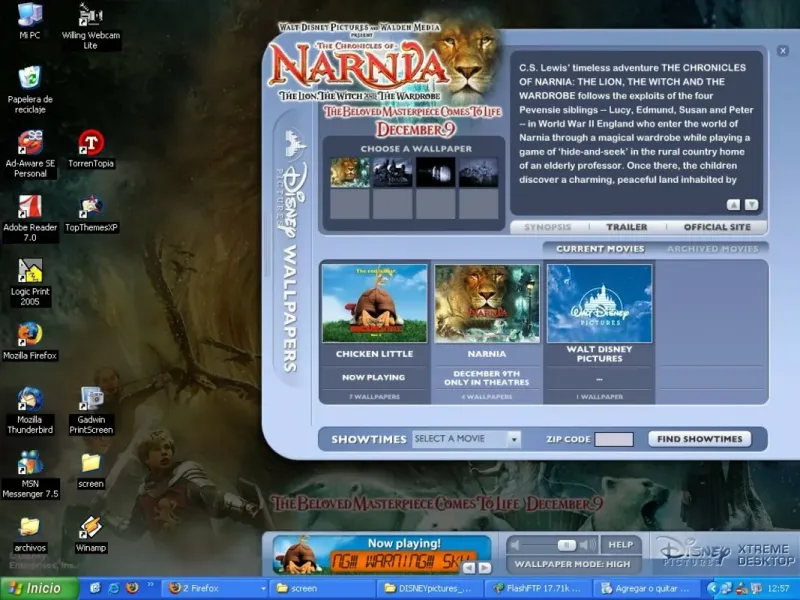Open the archivos folder on desktop
800x600 pixels.
(30, 534)
